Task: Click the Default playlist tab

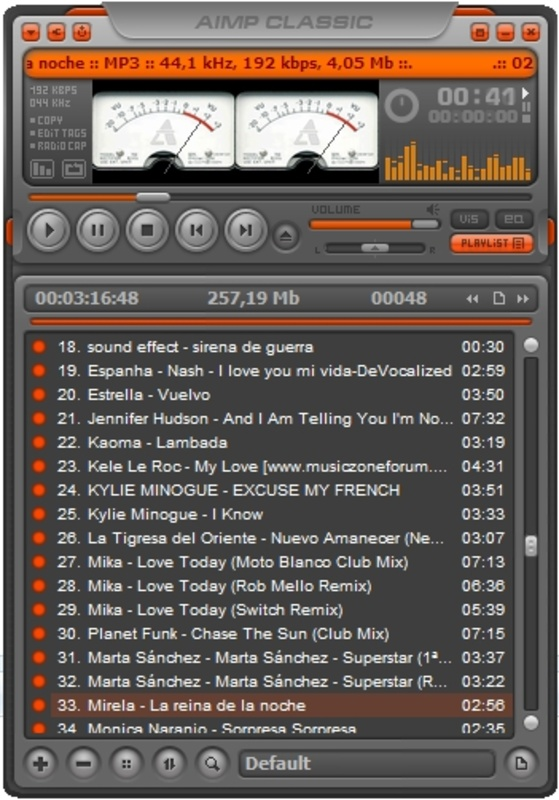Action: click(366, 764)
